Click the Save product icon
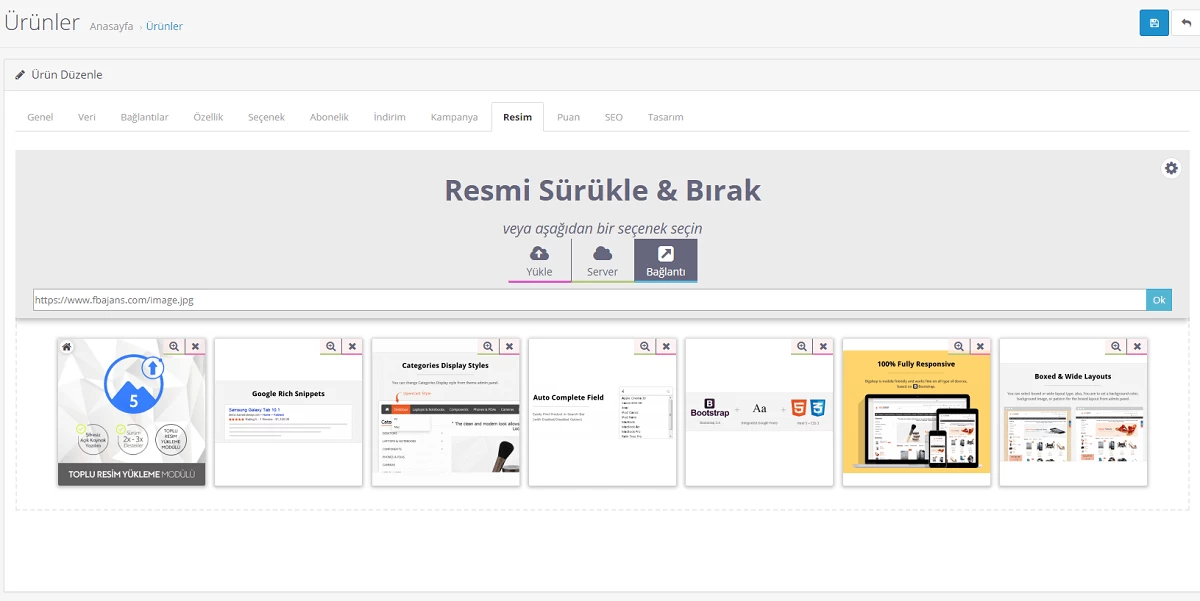This screenshot has height=601, width=1200. click(1154, 21)
